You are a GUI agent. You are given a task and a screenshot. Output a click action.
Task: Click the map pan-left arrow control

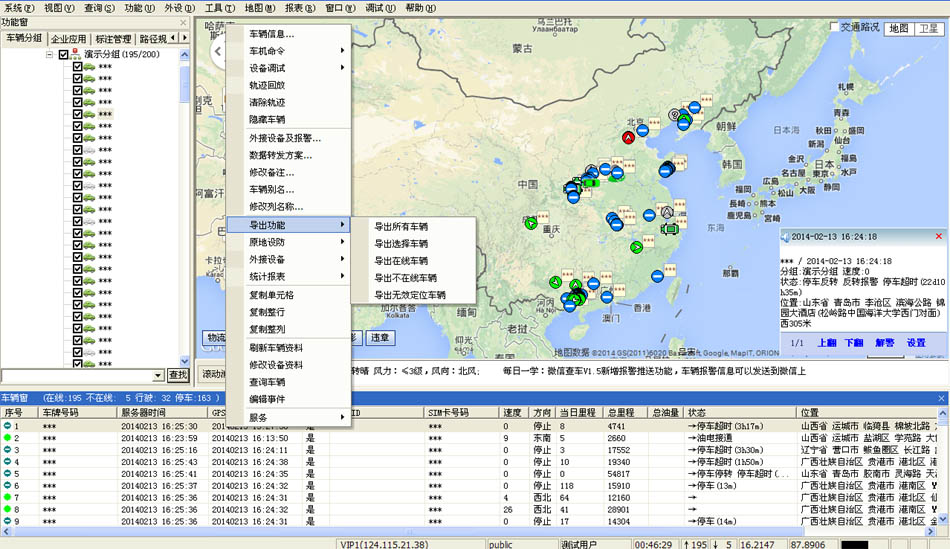point(215,50)
